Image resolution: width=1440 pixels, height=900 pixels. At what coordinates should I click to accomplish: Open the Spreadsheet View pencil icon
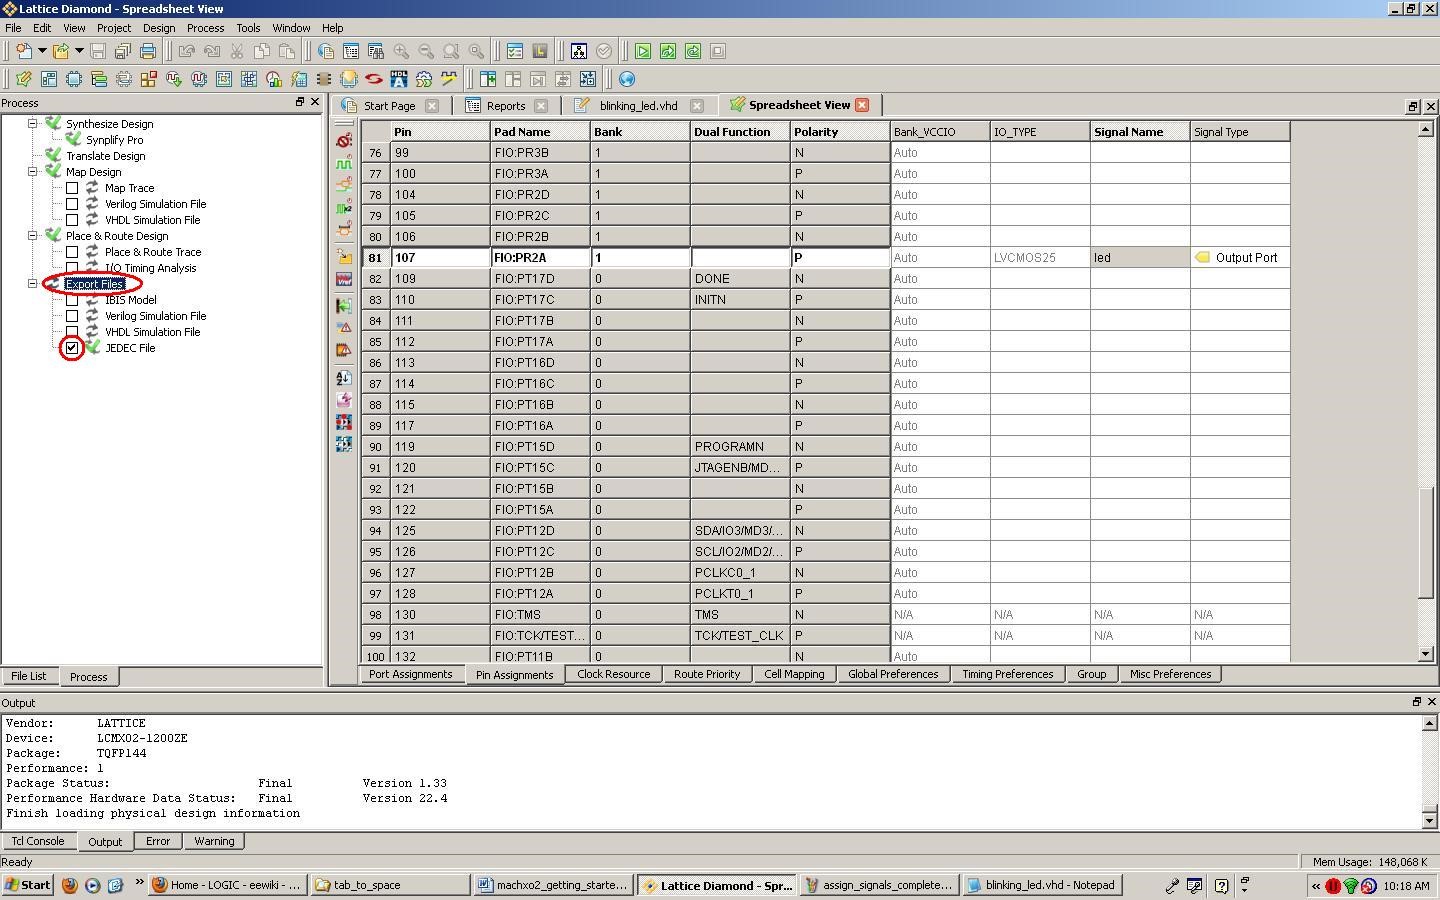(23, 79)
